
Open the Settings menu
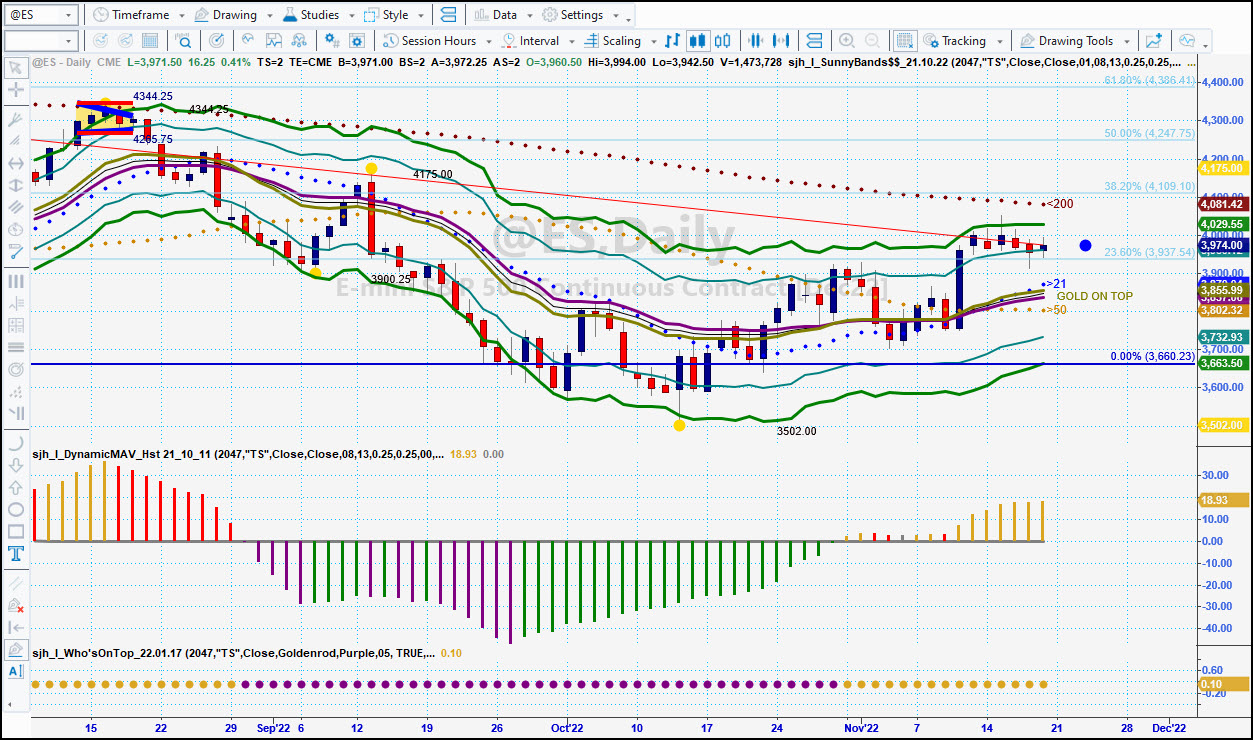point(573,15)
